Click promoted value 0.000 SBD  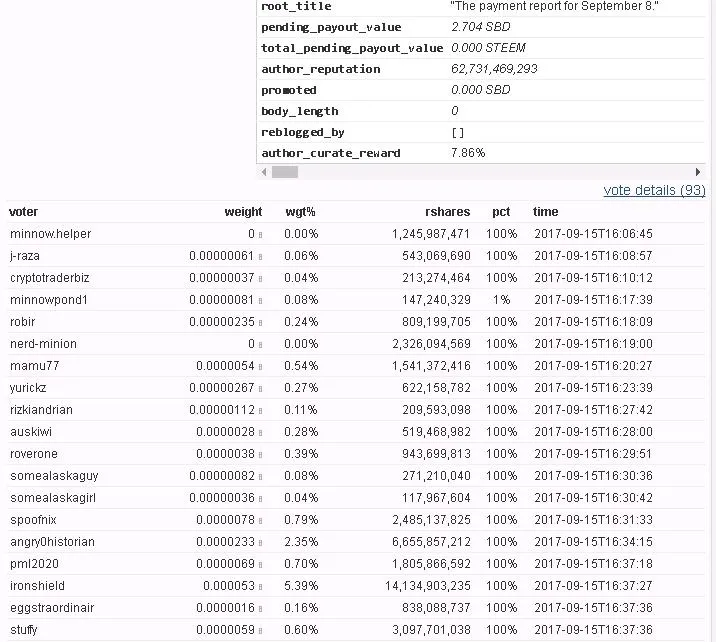(480, 90)
